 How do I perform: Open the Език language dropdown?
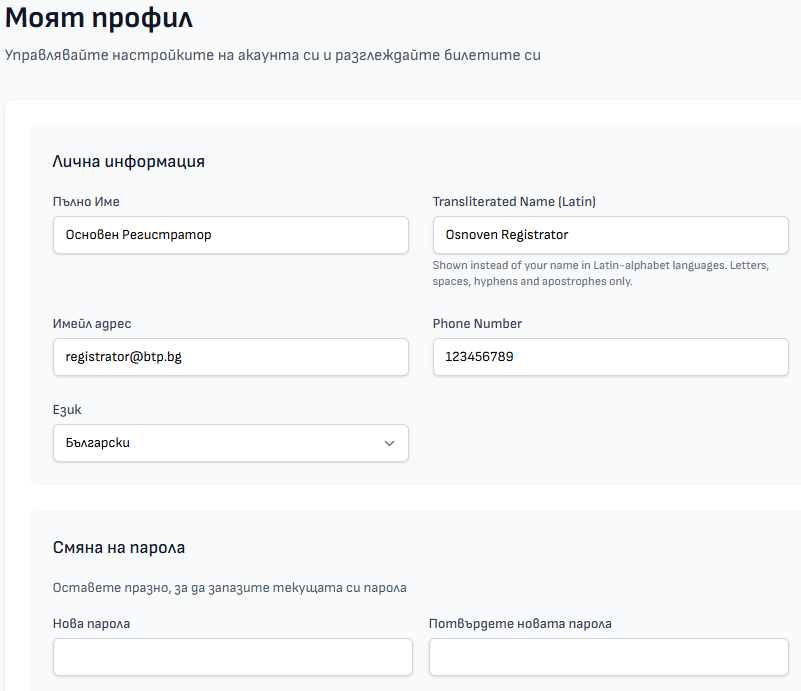(x=230, y=443)
